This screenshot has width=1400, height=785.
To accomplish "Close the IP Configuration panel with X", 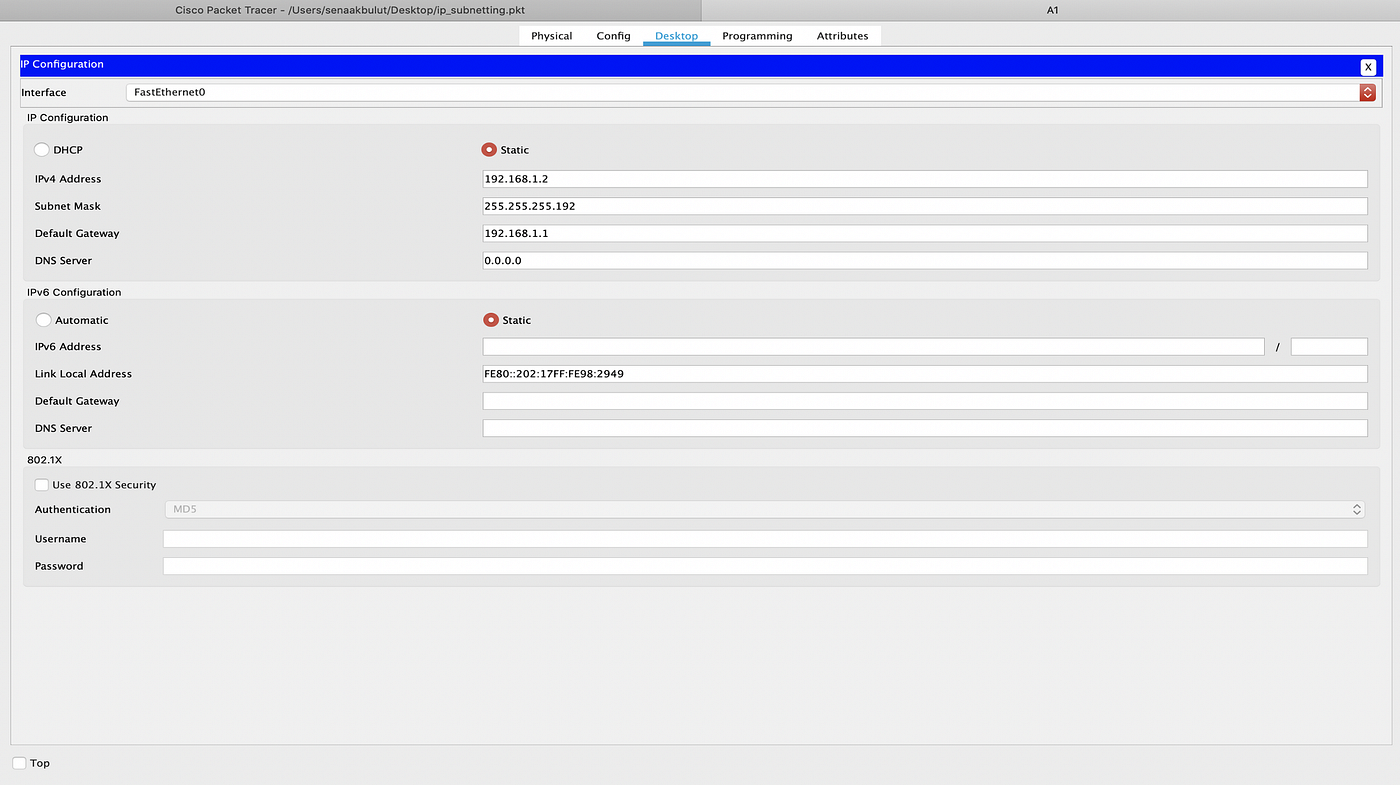I will pyautogui.click(x=1368, y=67).
